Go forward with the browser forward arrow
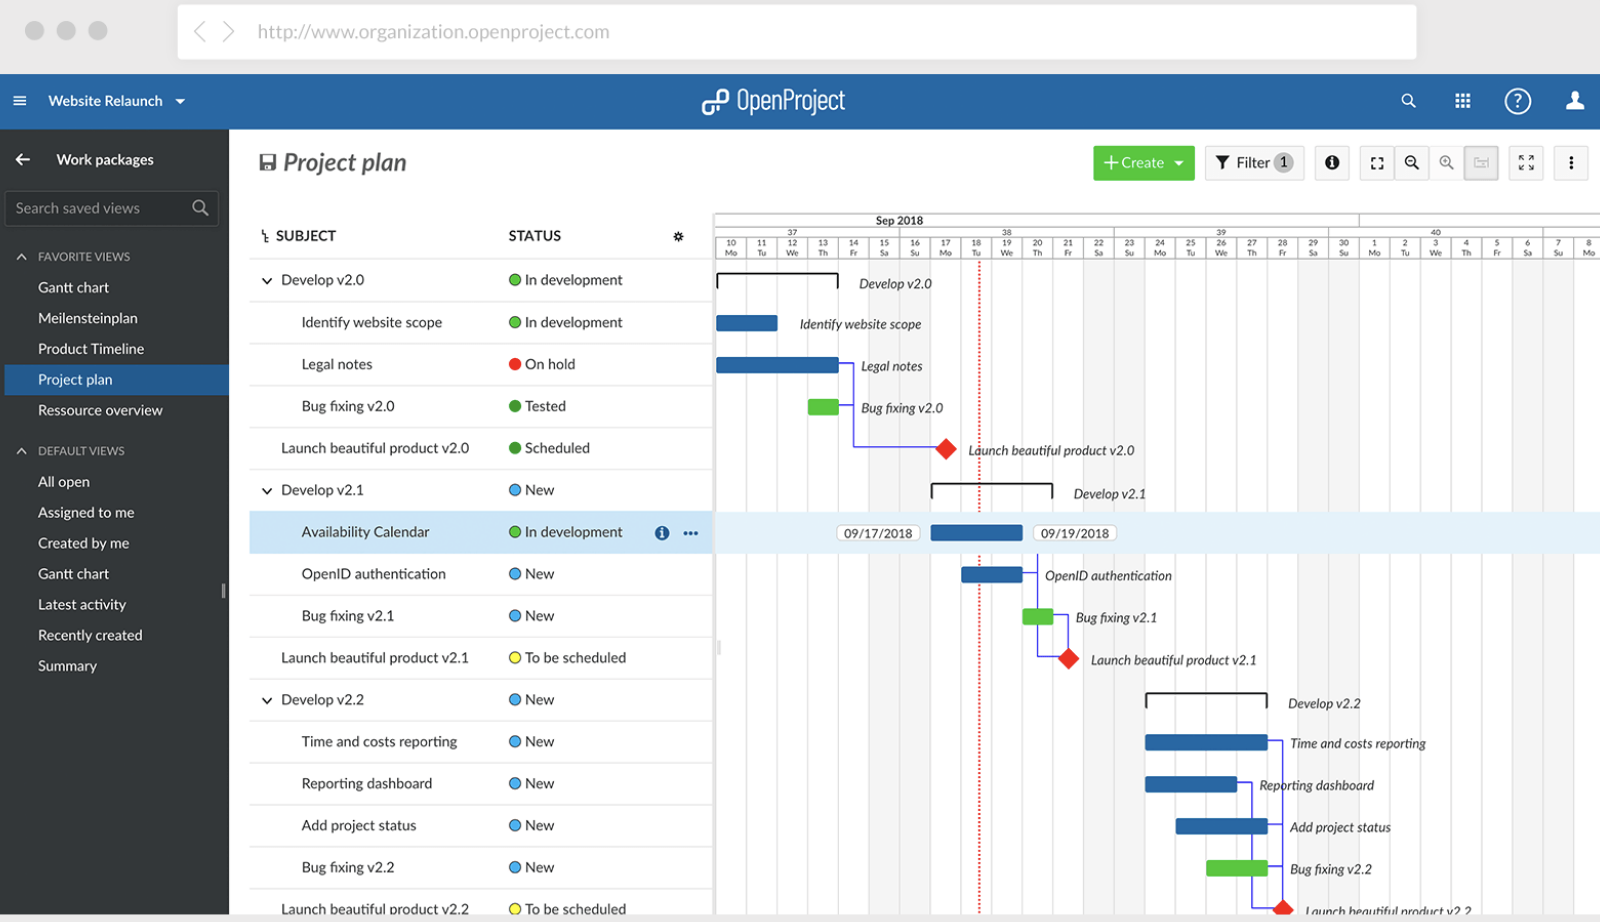 229,32
